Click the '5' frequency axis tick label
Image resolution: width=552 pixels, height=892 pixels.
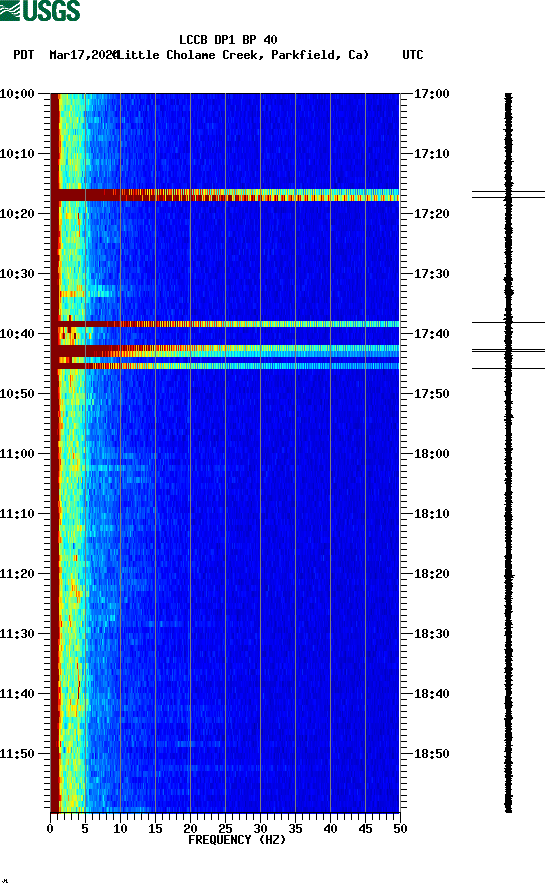[x=85, y=829]
